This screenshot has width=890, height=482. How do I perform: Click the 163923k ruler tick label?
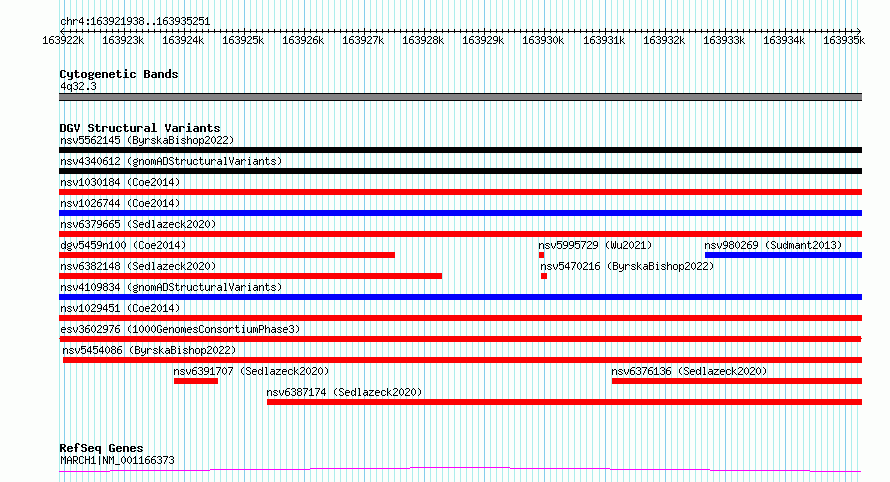(x=123, y=41)
